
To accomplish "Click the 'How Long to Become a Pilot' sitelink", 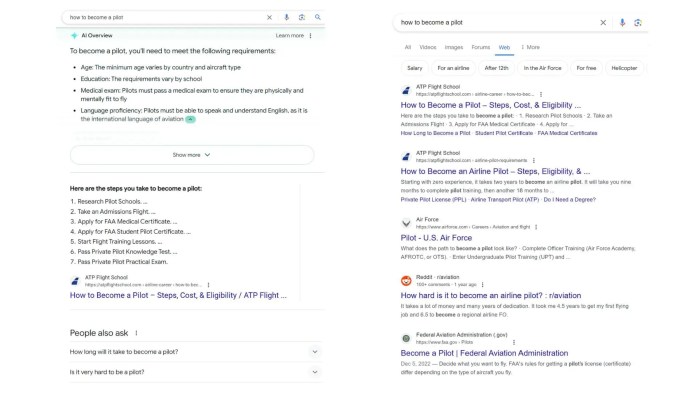I will (x=435, y=133).
